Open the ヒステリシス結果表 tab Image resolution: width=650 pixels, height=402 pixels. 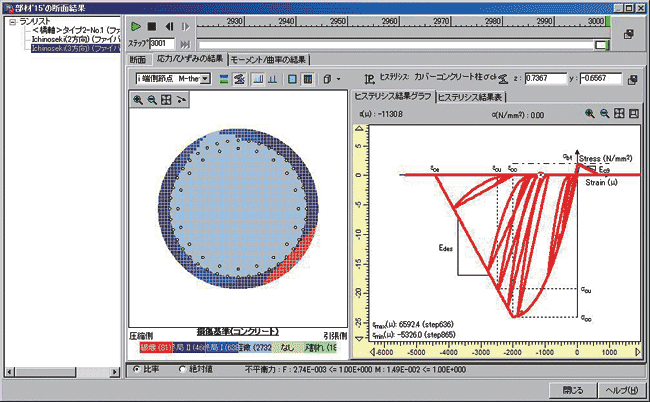pos(470,97)
